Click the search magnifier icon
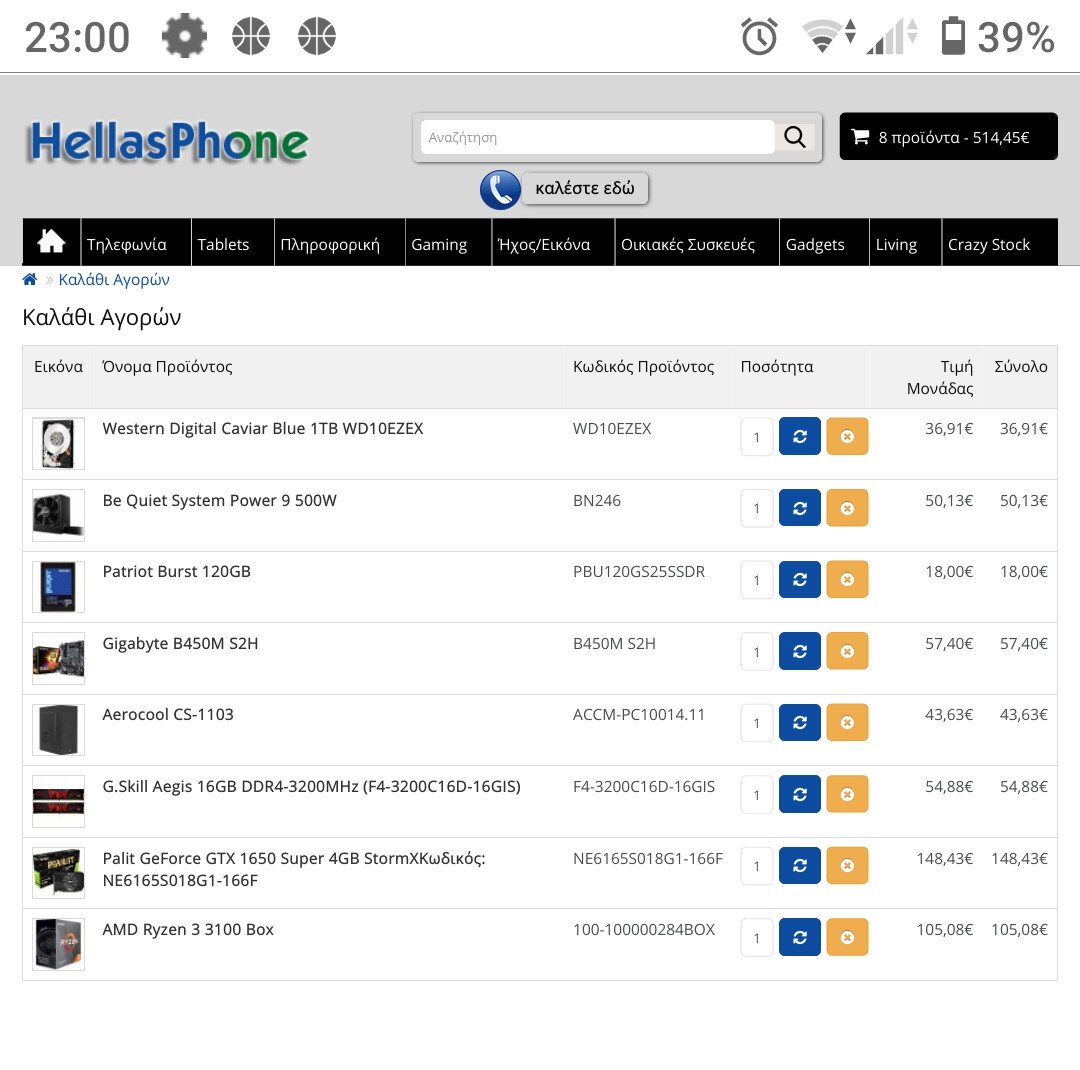Image resolution: width=1080 pixels, height=1070 pixels. pos(794,137)
